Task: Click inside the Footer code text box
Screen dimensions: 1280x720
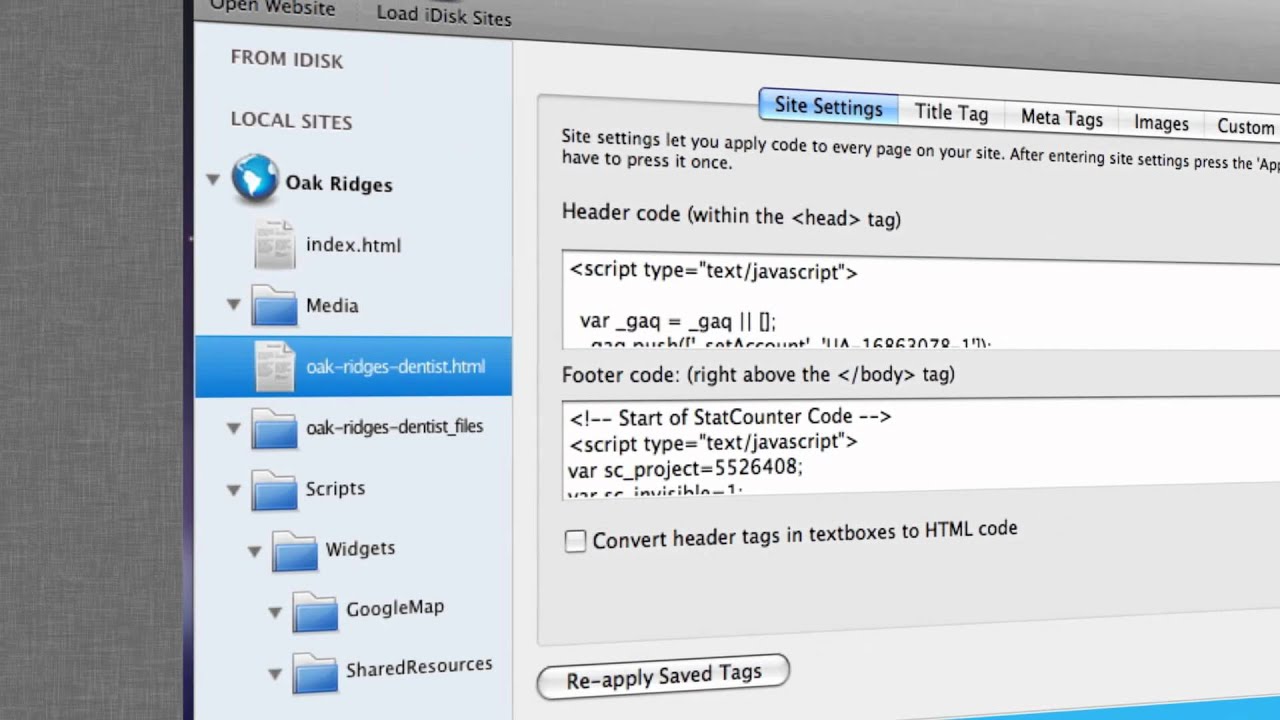Action: [920, 449]
